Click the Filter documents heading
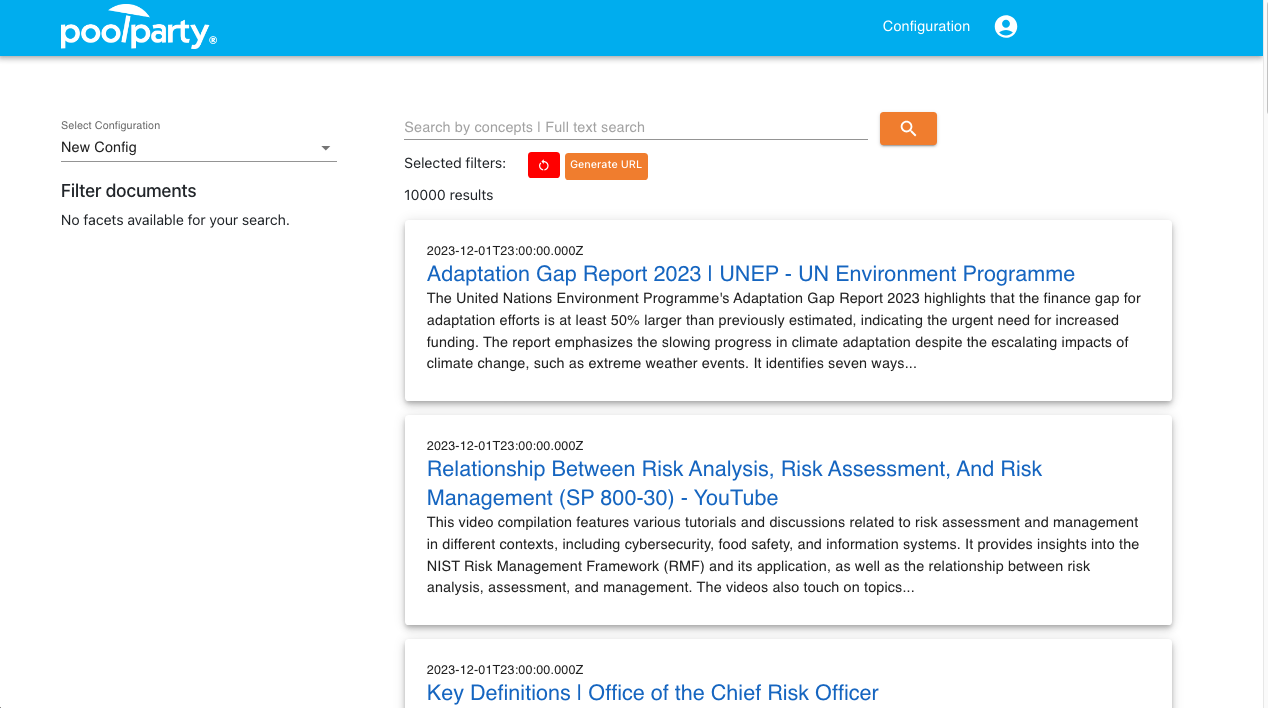1268x708 pixels. [x=128, y=191]
